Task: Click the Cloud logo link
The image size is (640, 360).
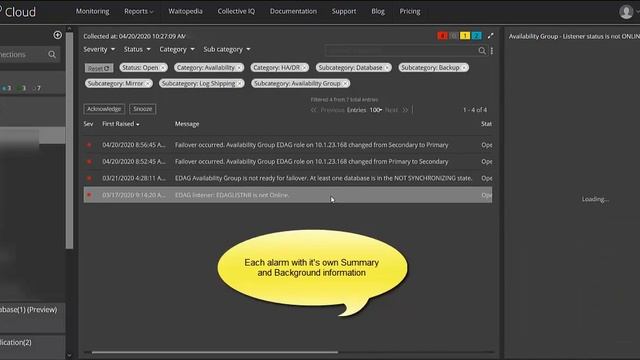Action: coord(20,12)
